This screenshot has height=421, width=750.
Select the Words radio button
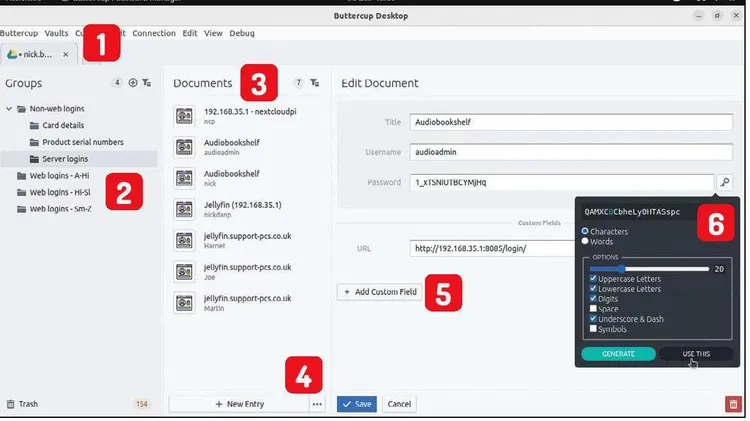(586, 241)
